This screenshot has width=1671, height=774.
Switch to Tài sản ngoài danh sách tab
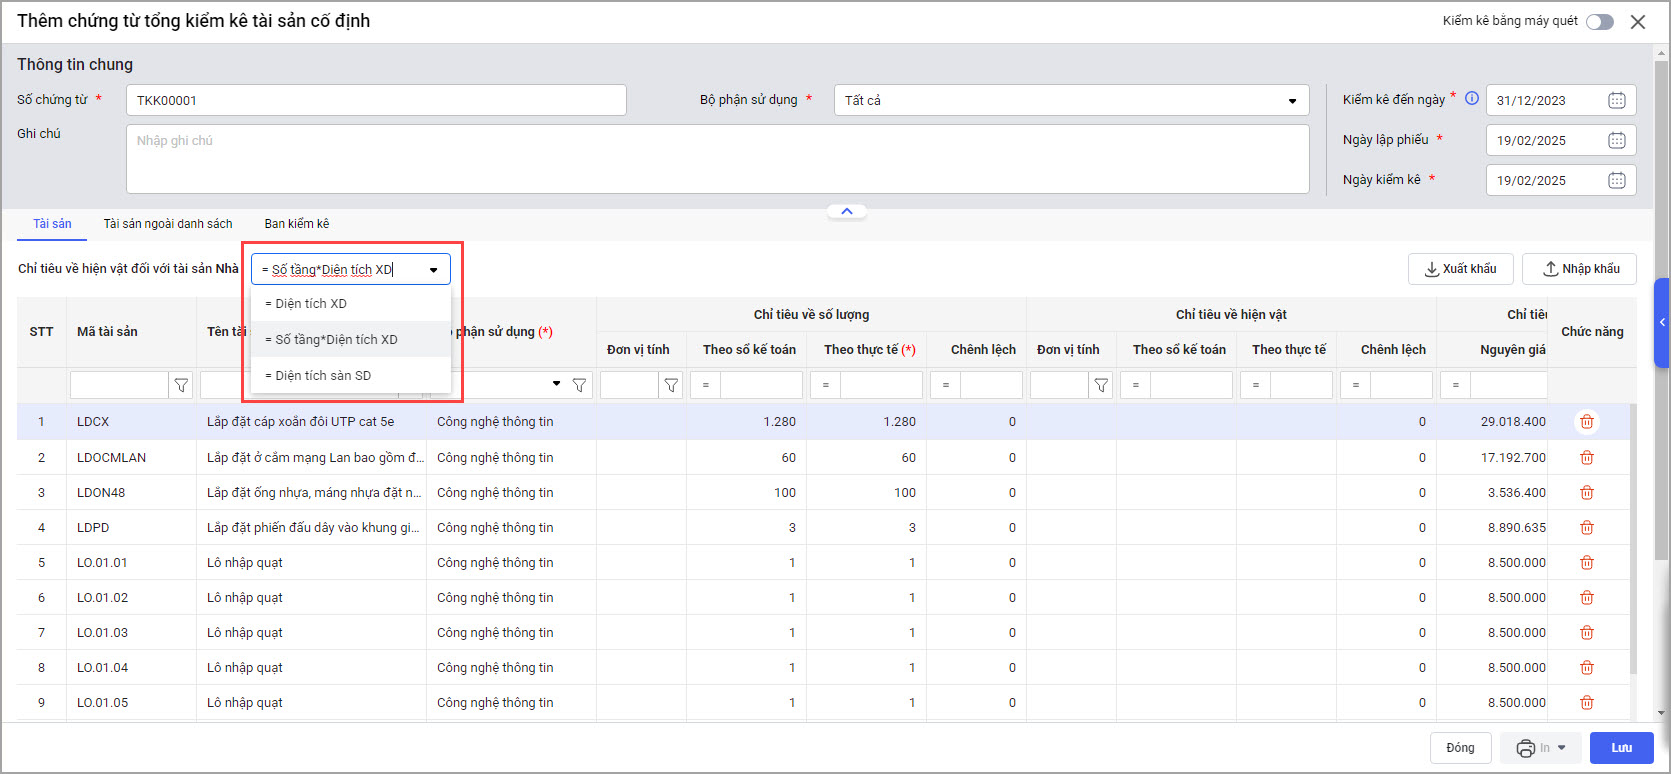[168, 224]
